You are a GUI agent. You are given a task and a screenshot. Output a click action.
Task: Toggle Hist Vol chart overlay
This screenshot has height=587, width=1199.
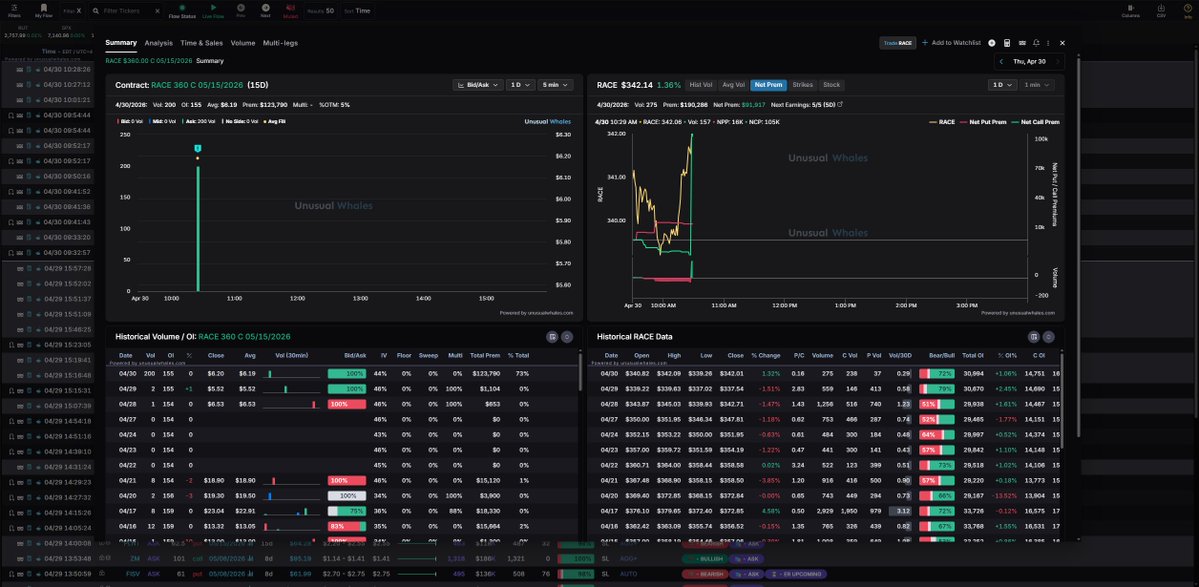click(700, 85)
